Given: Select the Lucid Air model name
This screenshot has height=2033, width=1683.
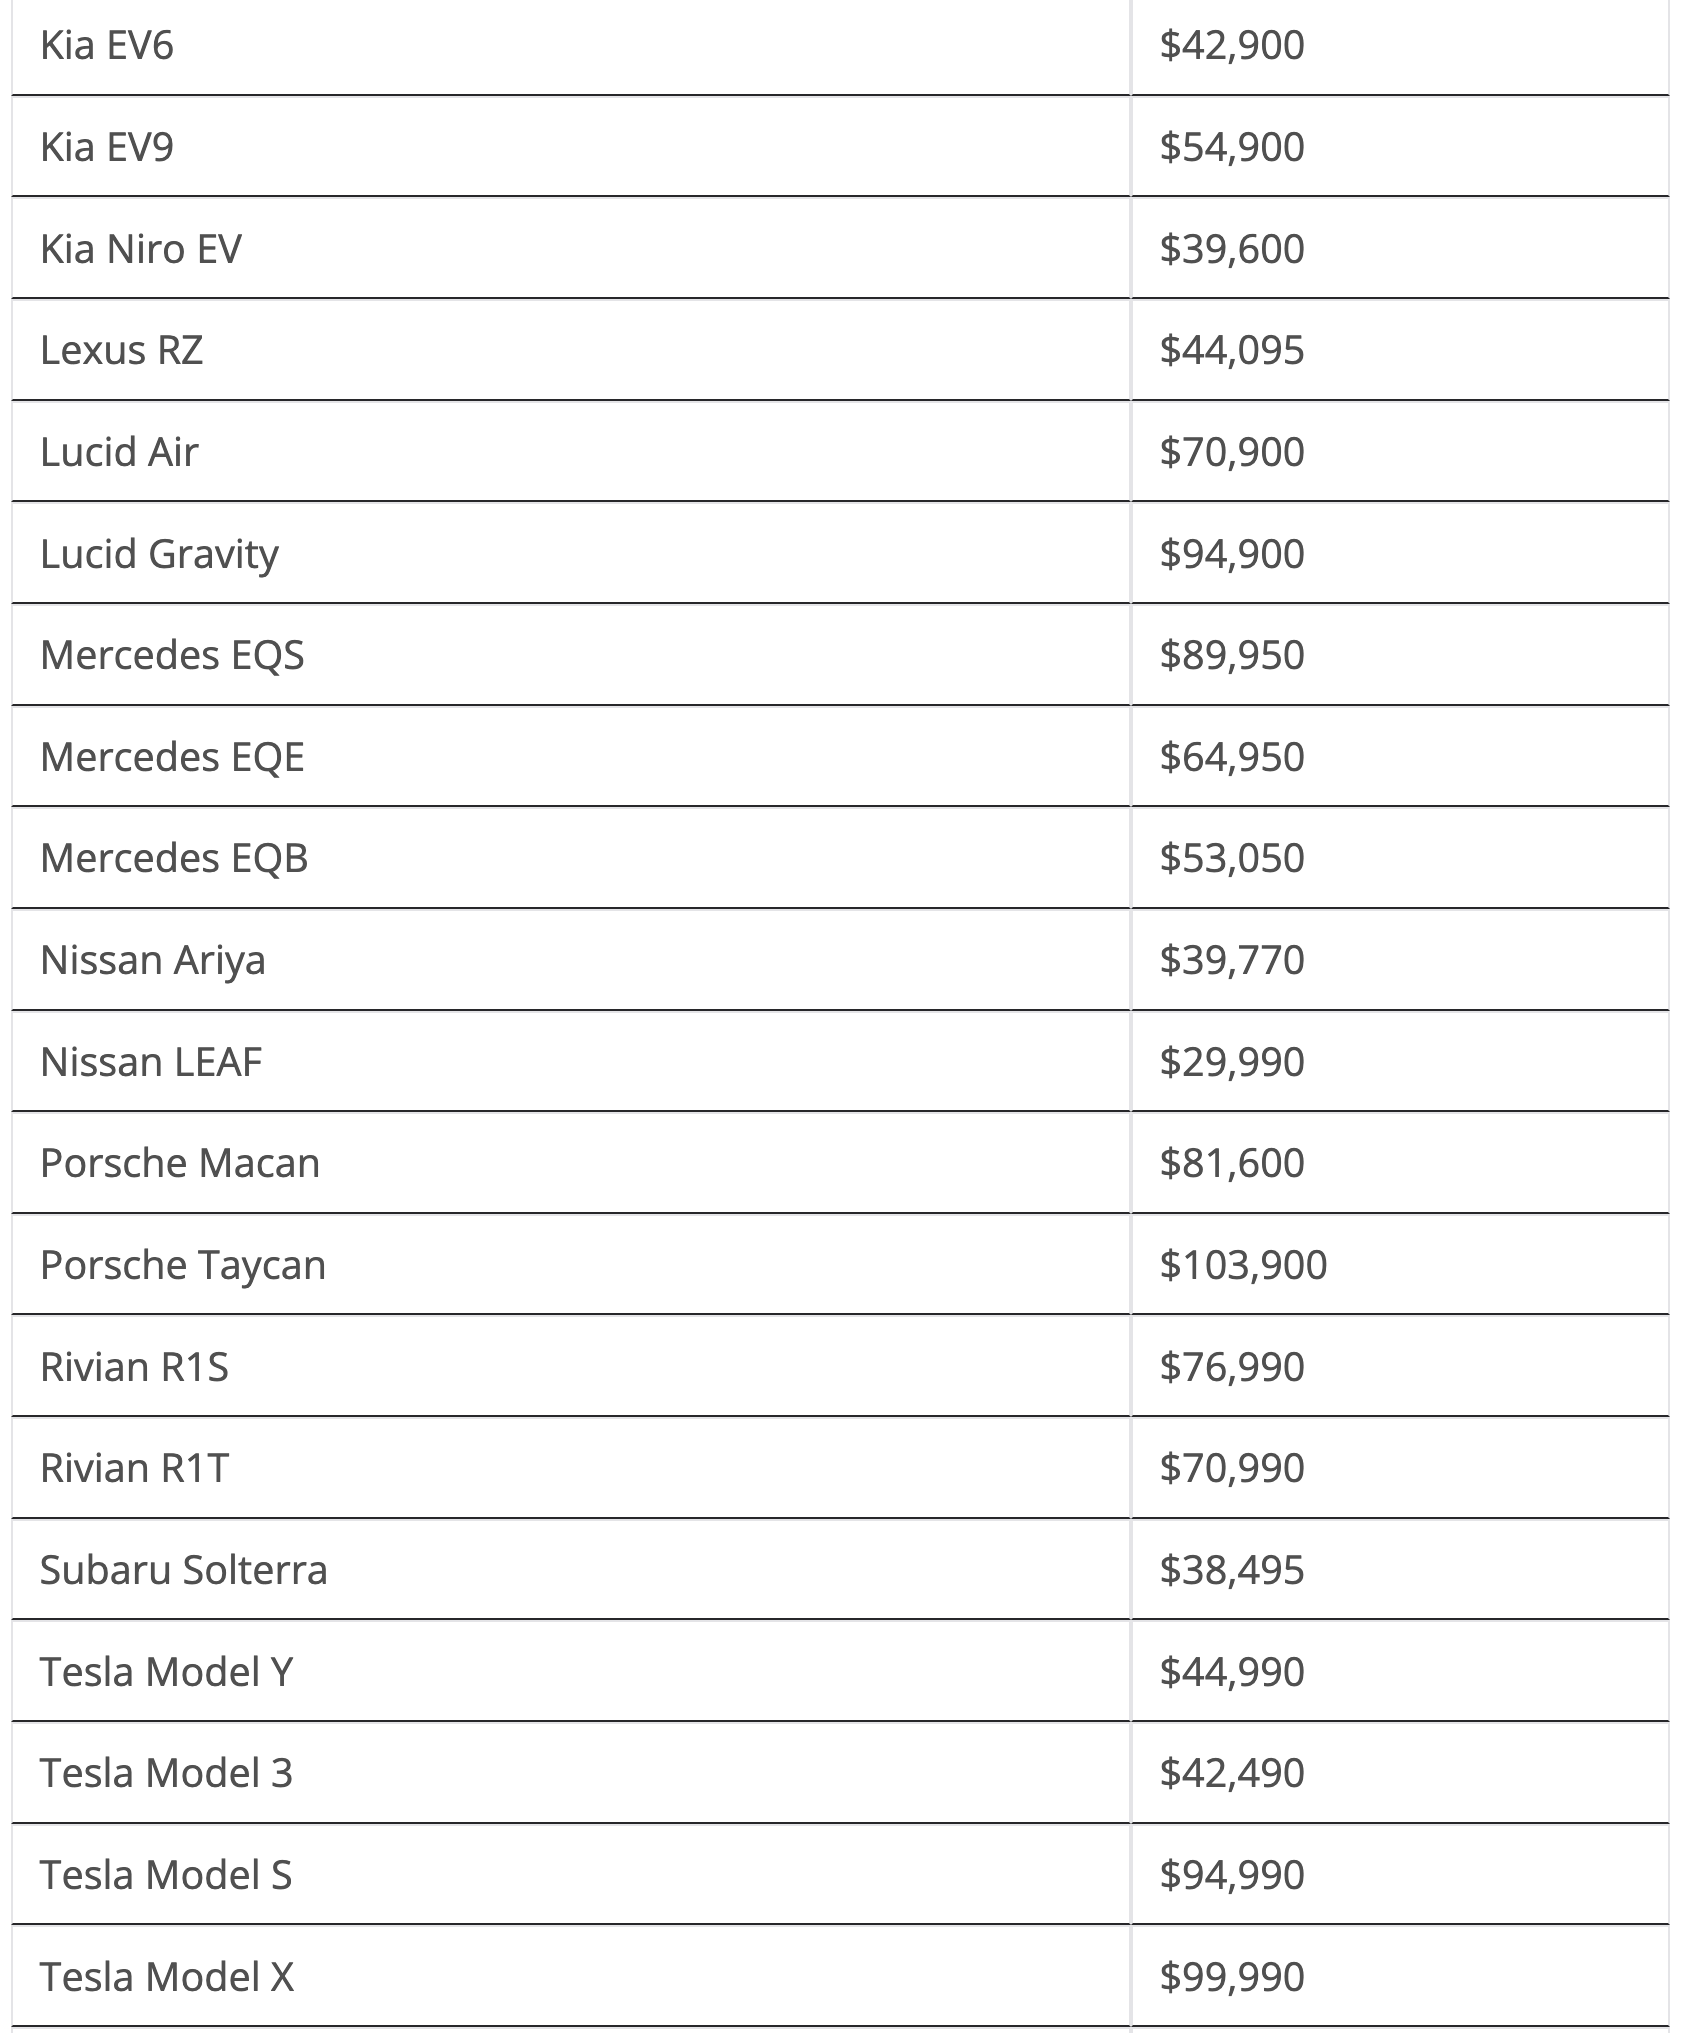Looking at the screenshot, I should point(119,452).
